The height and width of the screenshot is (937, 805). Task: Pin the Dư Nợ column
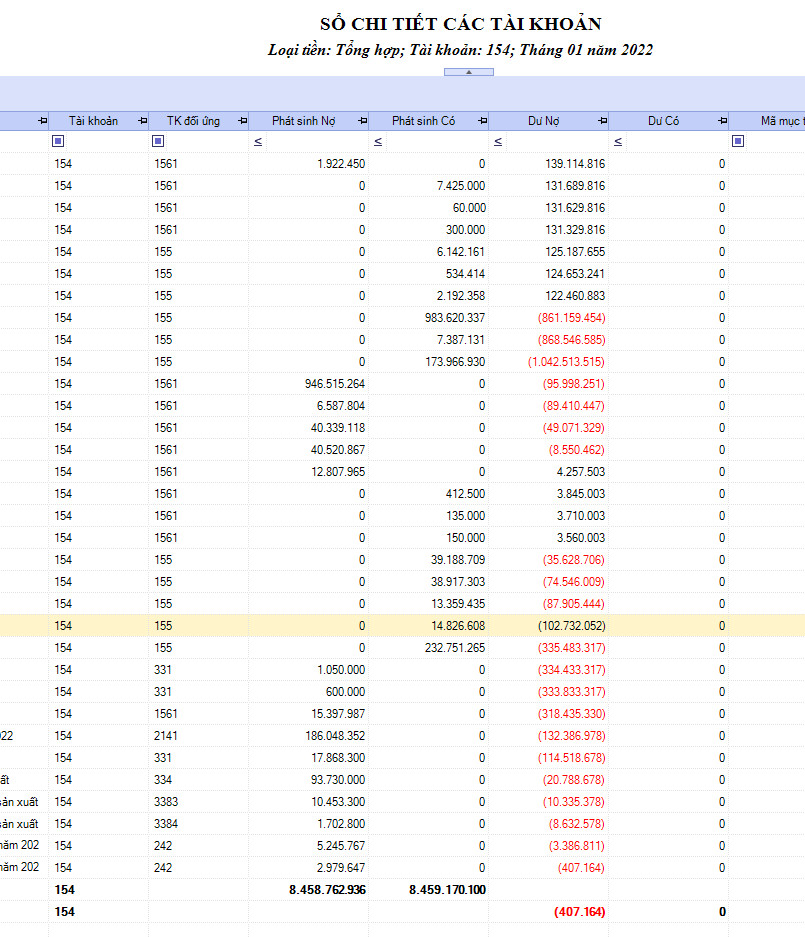(x=602, y=121)
